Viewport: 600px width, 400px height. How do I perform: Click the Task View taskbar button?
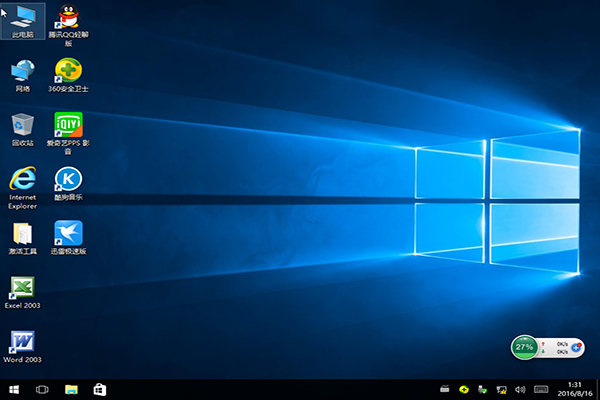[x=43, y=389]
